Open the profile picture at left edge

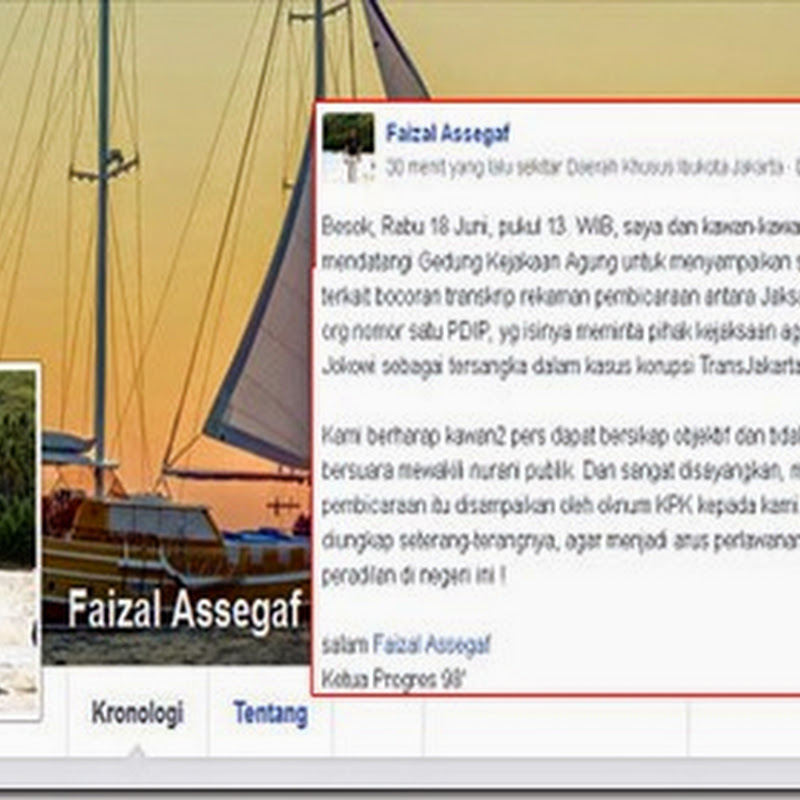pyautogui.click(x=19, y=541)
